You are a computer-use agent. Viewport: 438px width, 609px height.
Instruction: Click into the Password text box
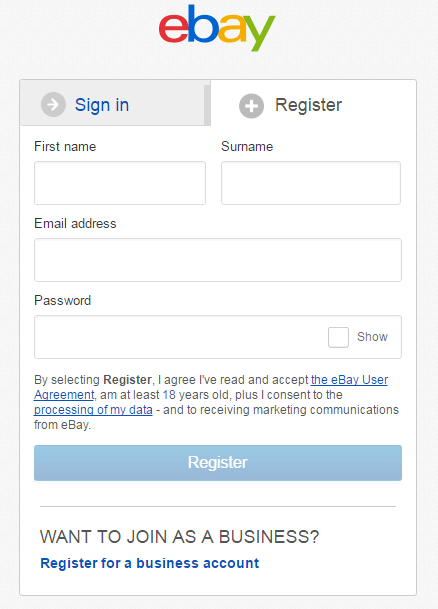[x=181, y=337]
